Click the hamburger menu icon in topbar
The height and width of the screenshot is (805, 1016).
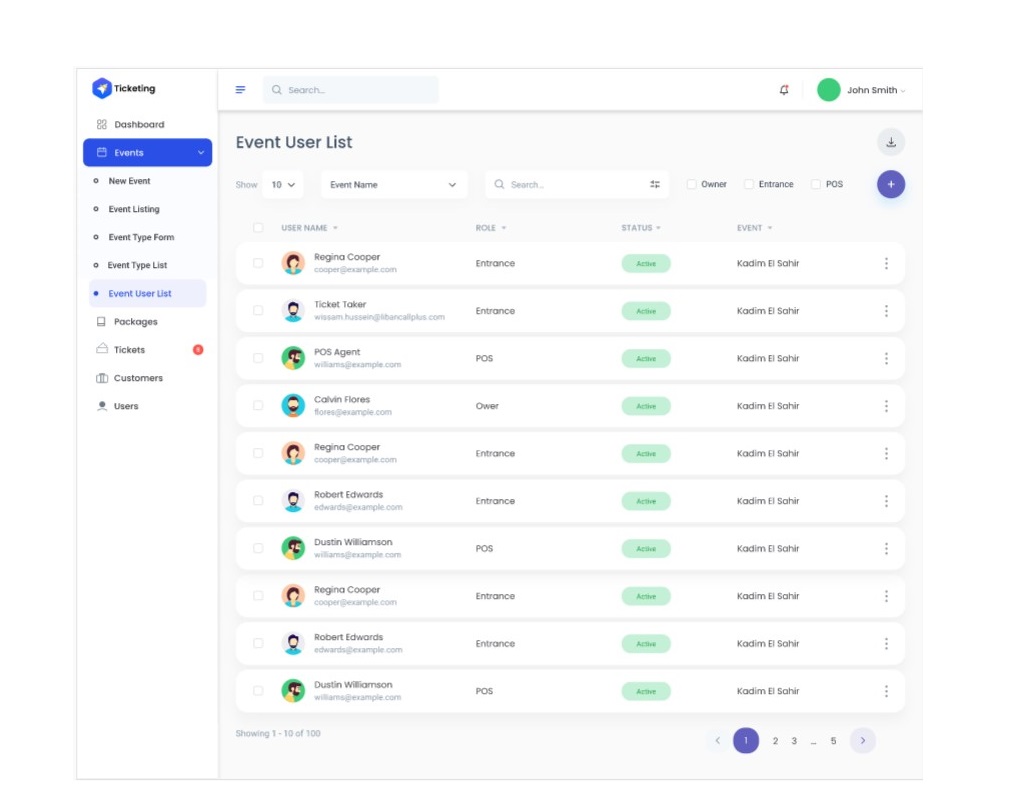240,89
